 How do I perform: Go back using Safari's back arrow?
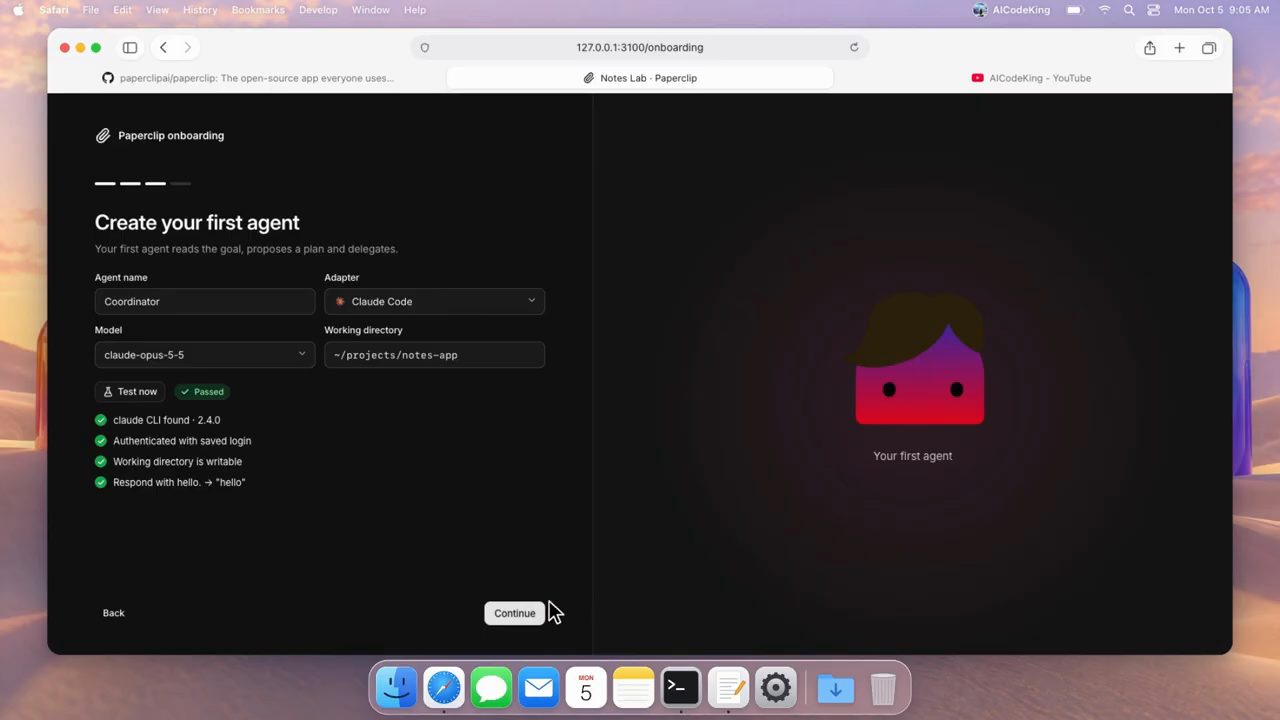tap(163, 47)
